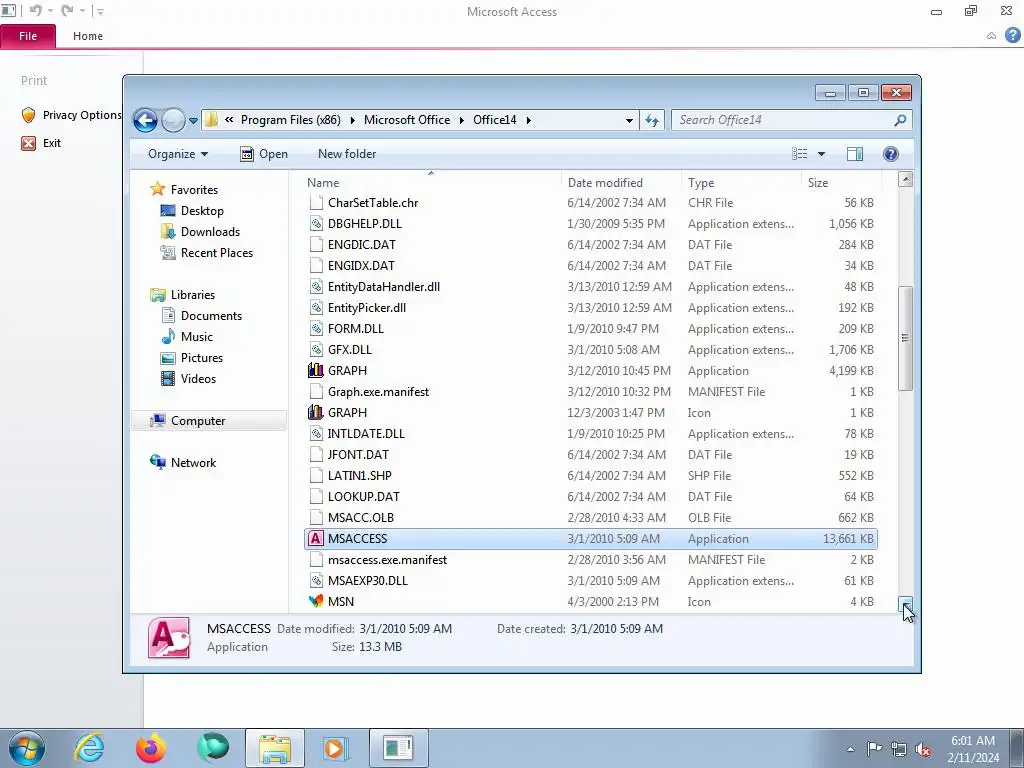The image size is (1024, 768).
Task: Click the Action Center flag tray icon
Action: tap(874, 749)
